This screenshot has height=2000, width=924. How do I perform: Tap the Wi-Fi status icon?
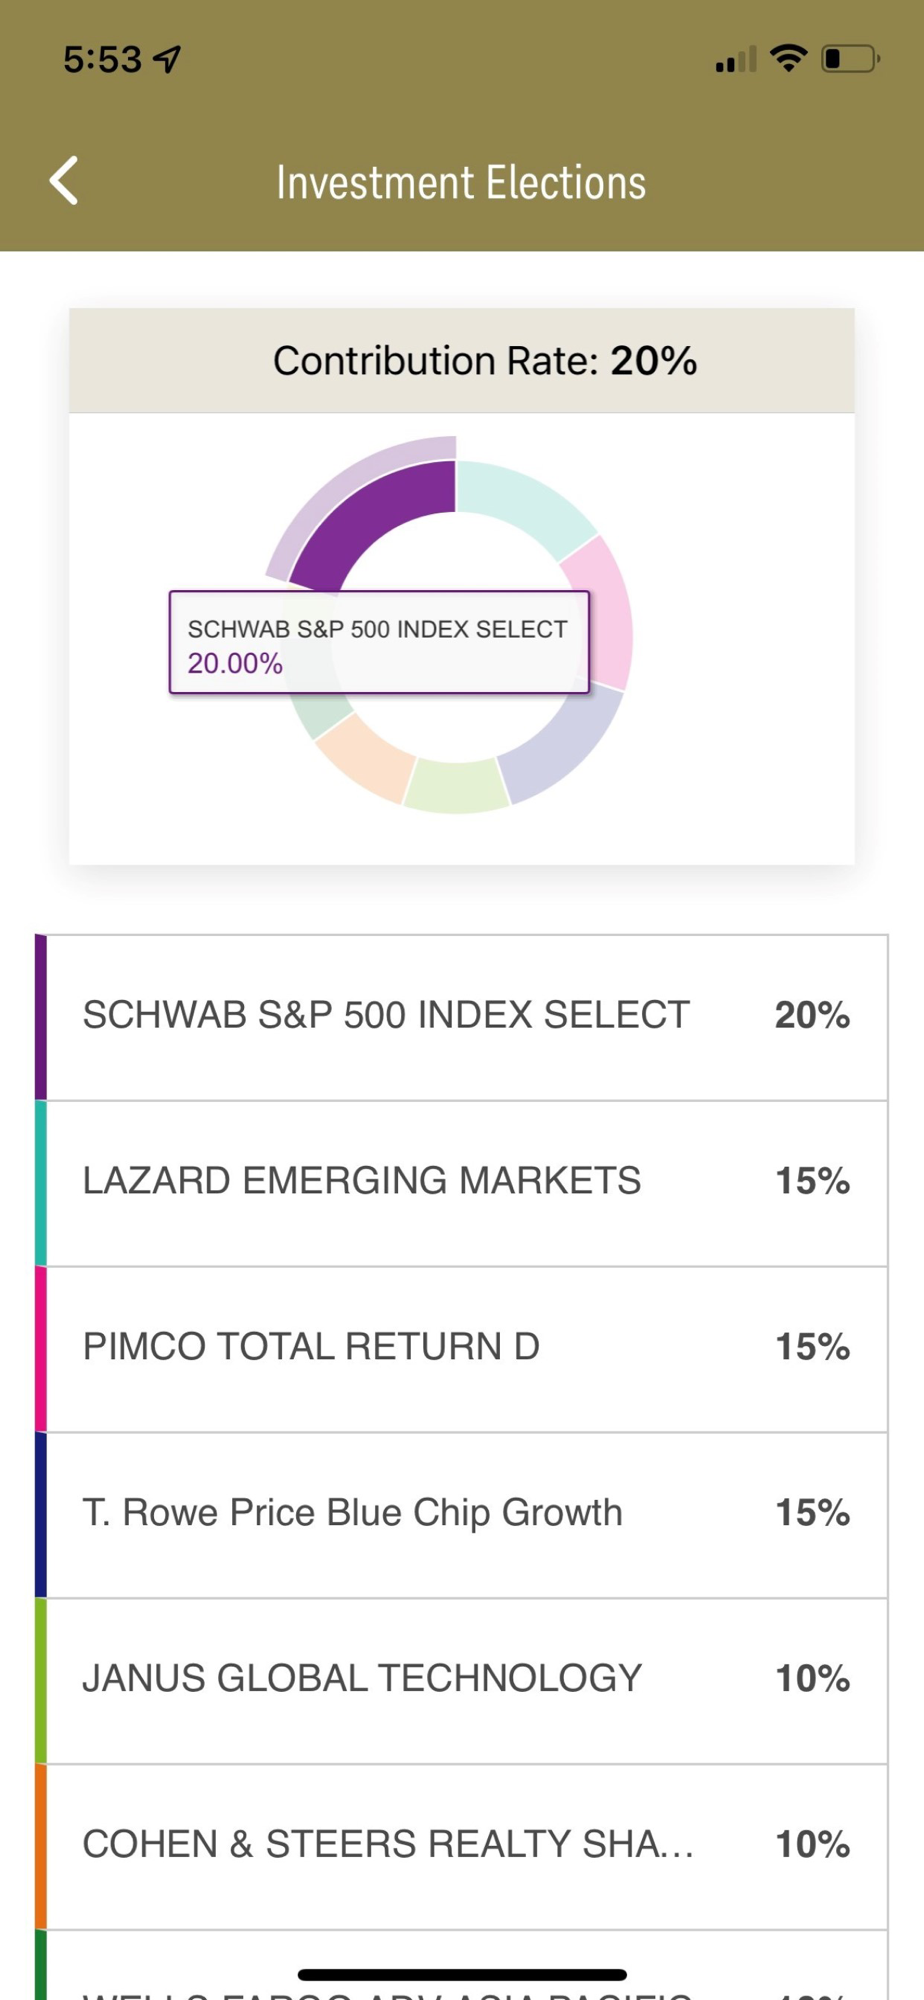(789, 58)
